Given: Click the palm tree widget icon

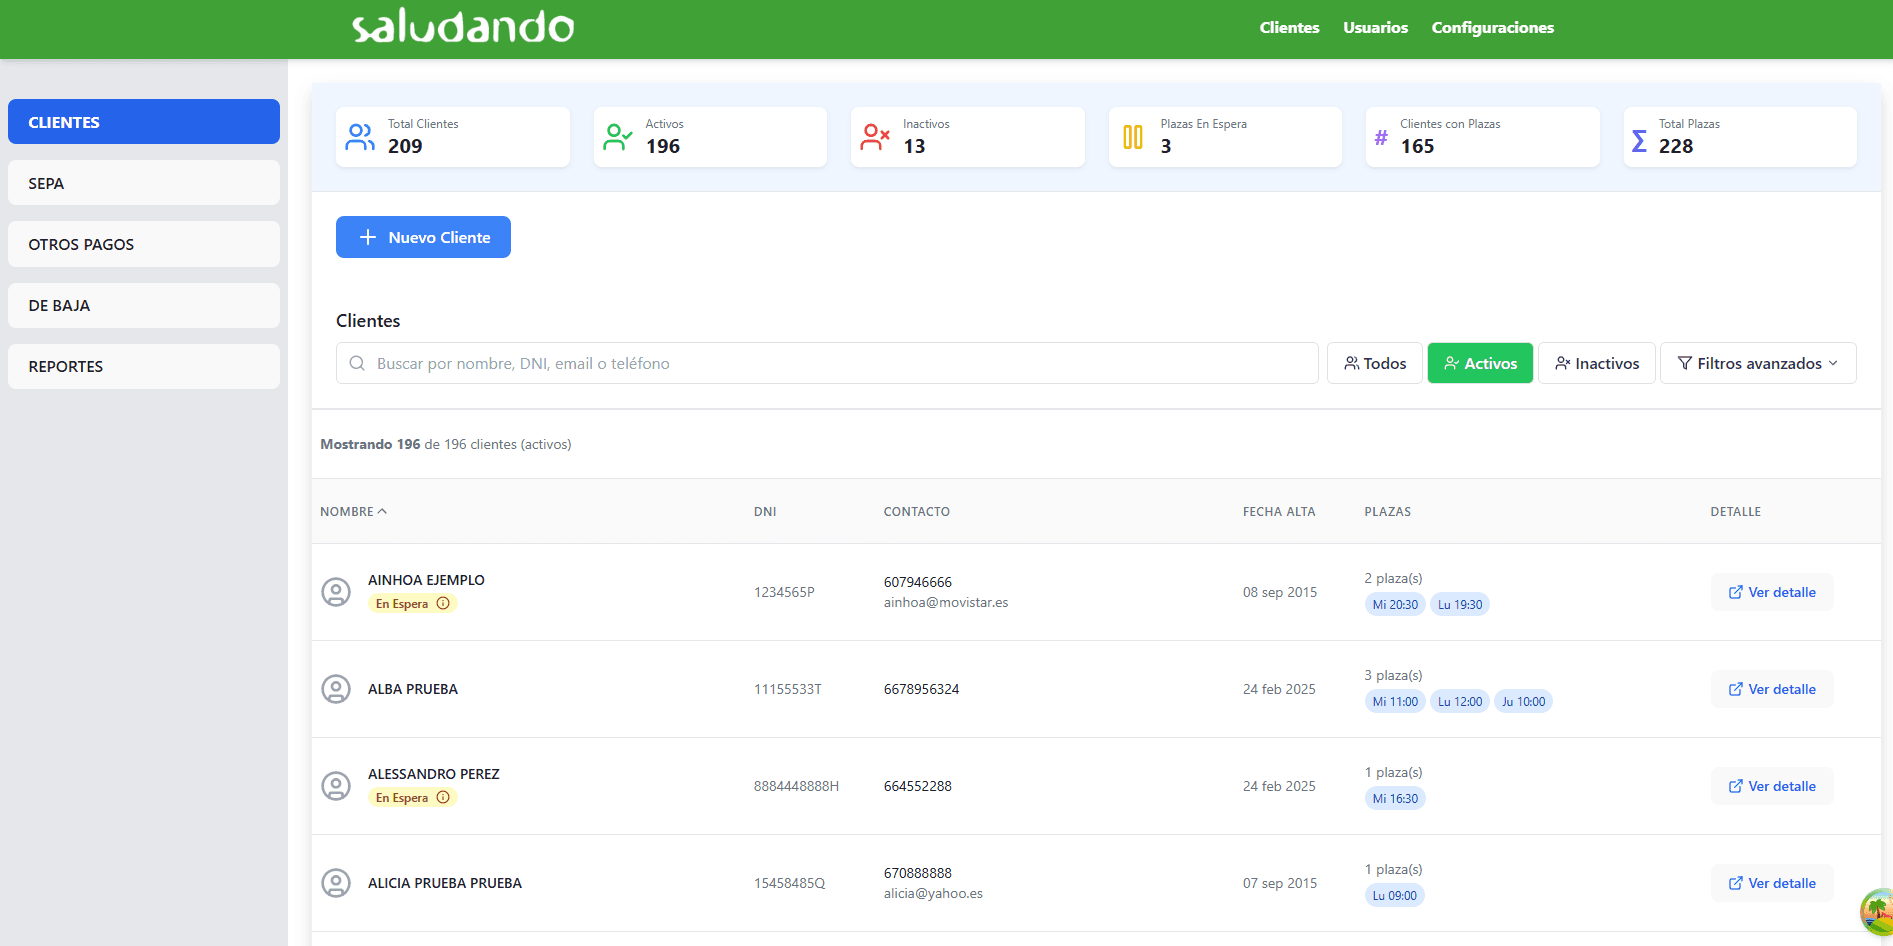Looking at the screenshot, I should [x=1877, y=911].
